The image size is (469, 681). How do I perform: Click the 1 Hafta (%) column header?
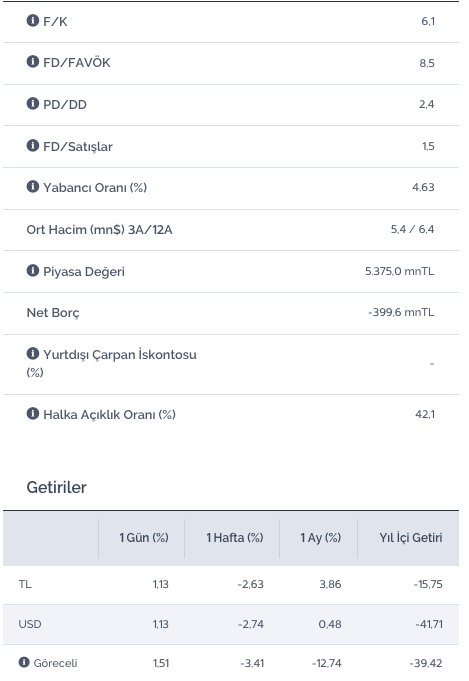tap(234, 538)
